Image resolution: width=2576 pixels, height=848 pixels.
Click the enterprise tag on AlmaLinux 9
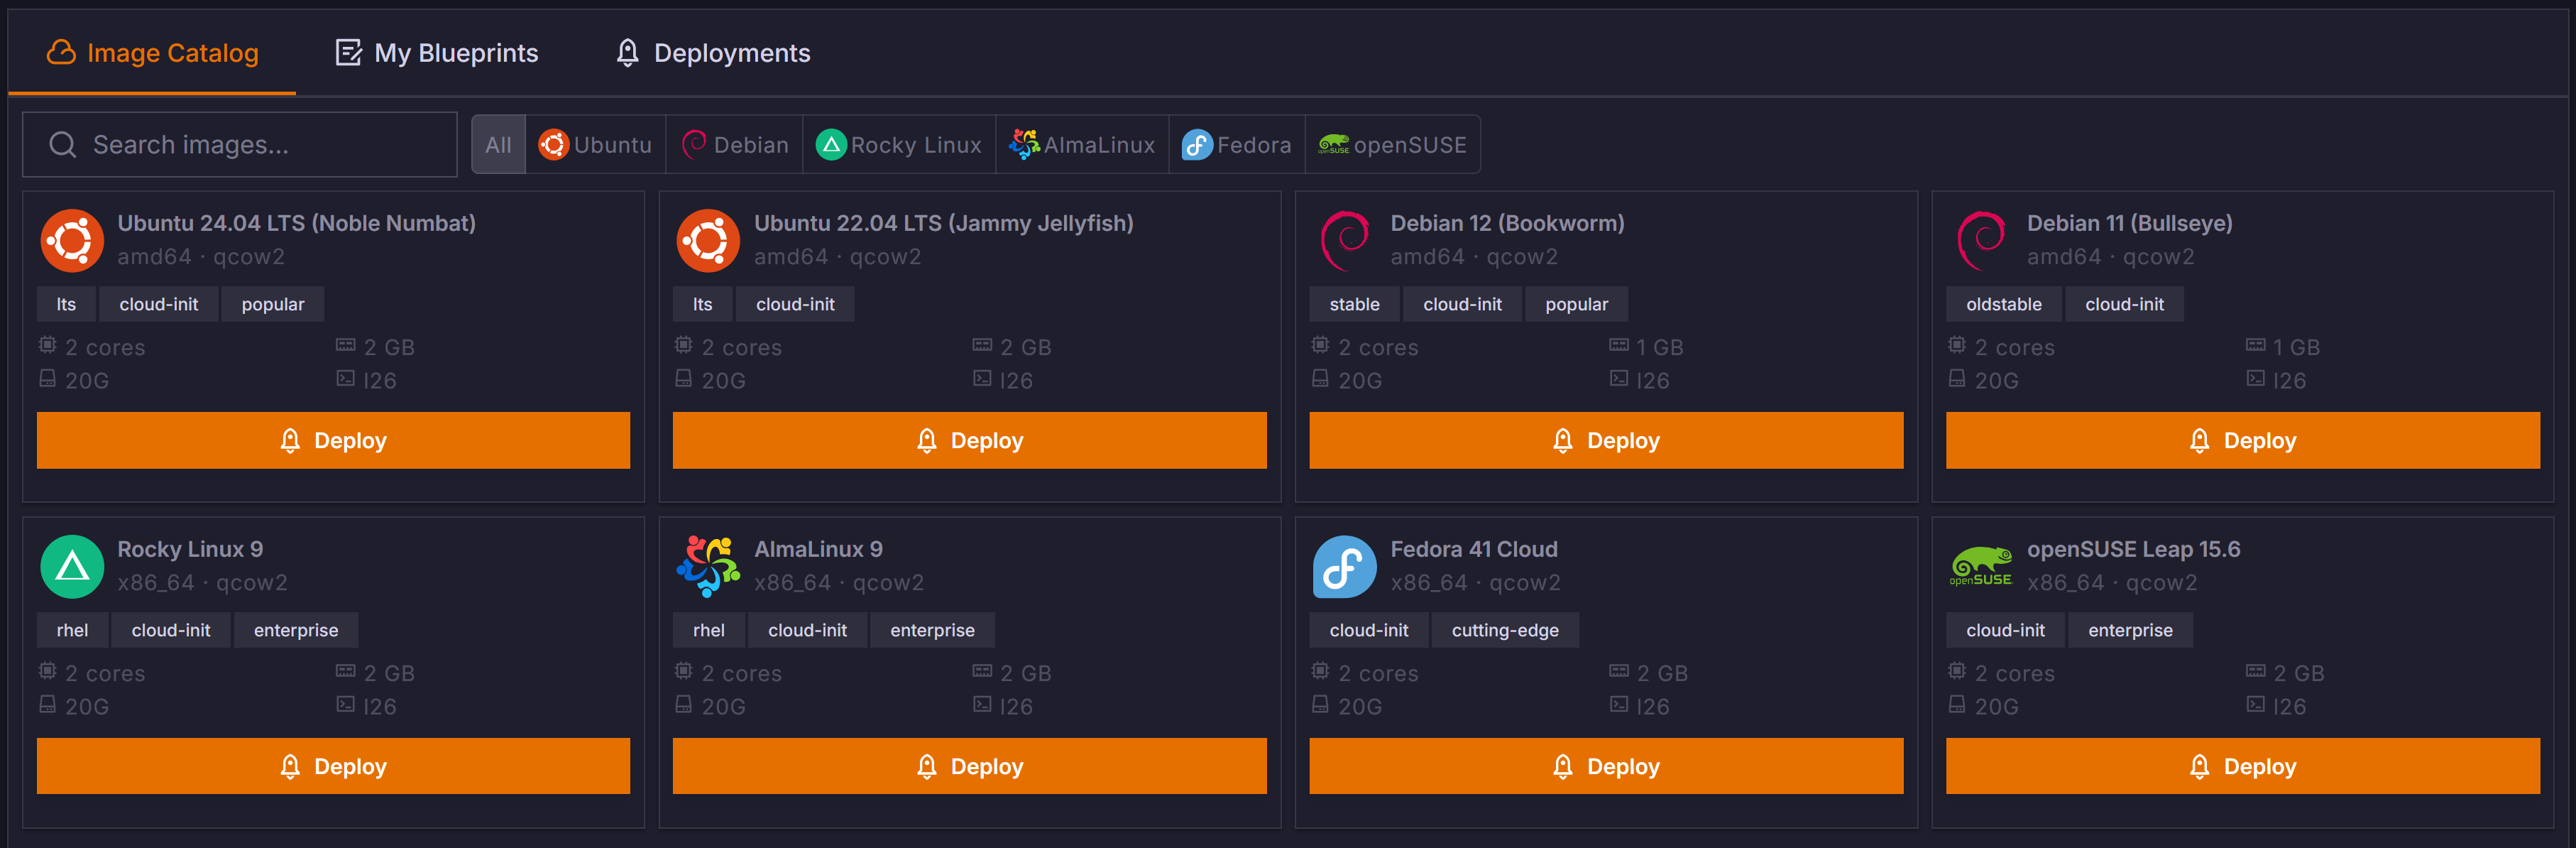click(932, 630)
